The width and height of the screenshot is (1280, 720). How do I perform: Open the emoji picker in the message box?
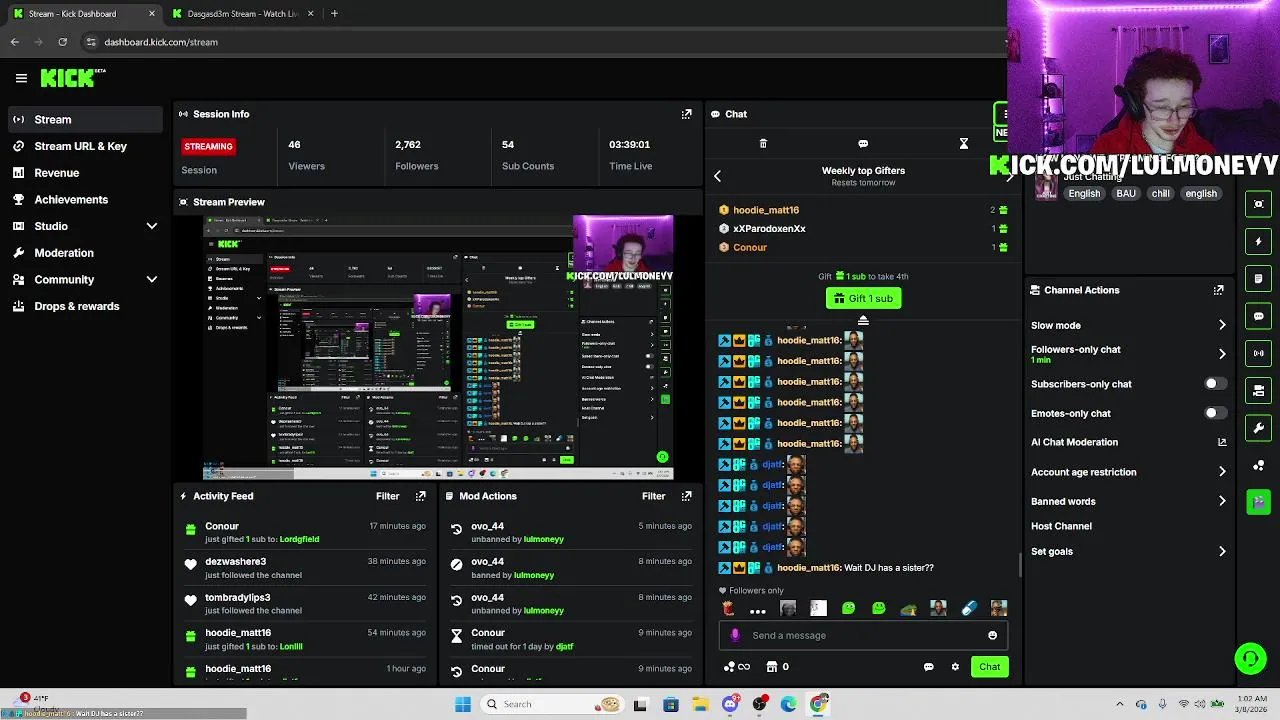click(992, 635)
